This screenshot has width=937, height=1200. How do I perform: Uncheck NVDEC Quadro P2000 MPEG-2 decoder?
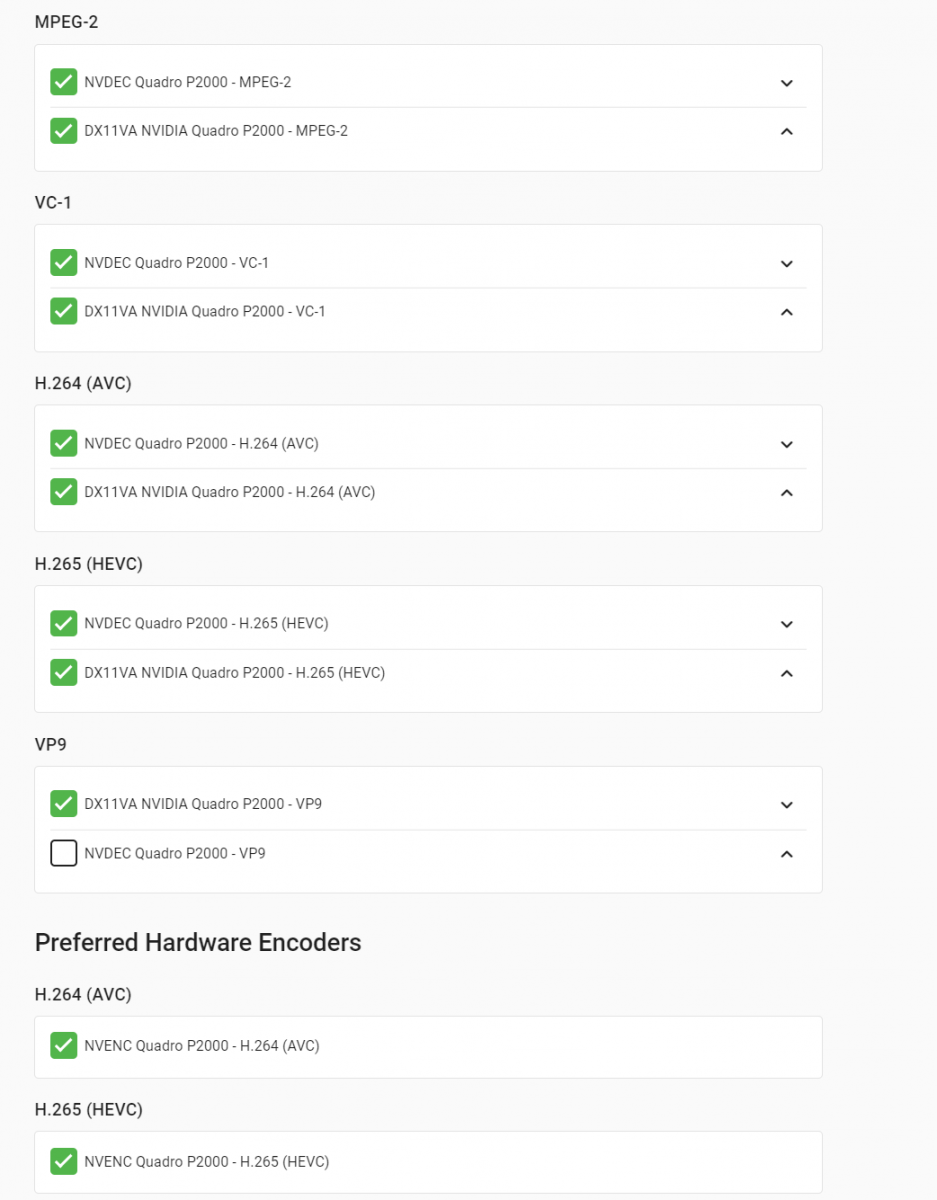click(x=64, y=82)
